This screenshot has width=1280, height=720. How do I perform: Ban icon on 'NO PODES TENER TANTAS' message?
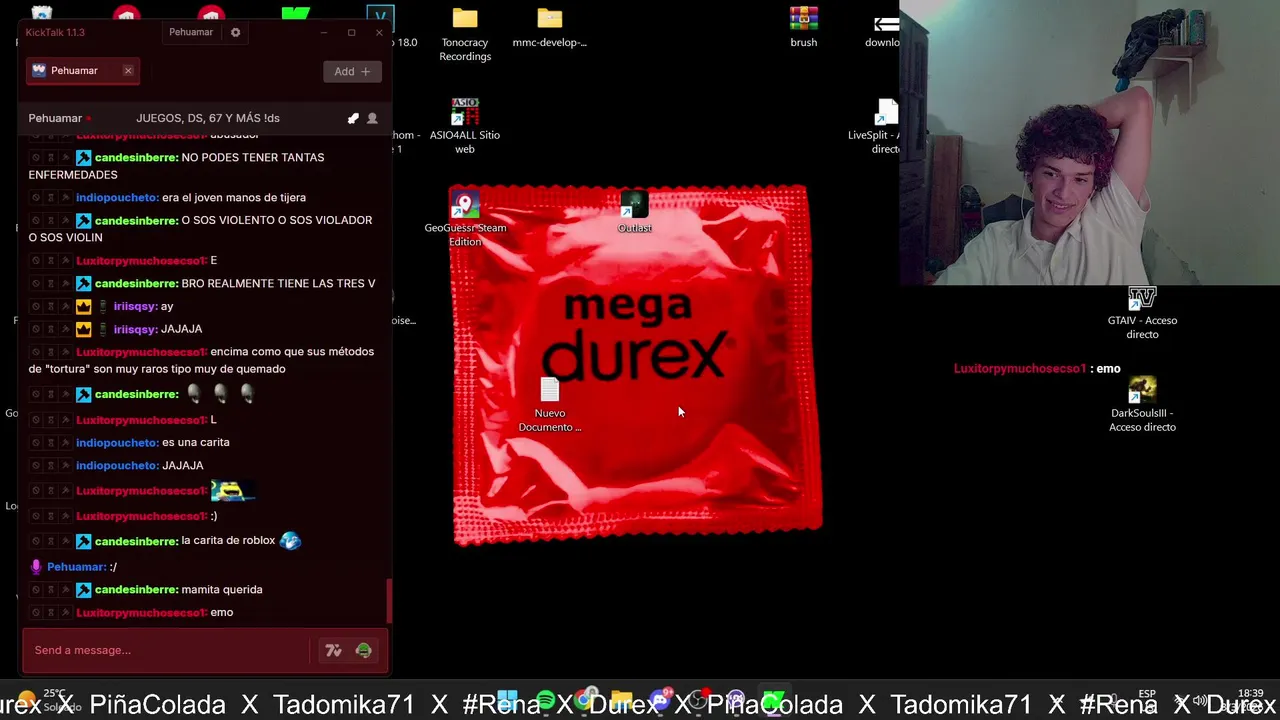(36, 158)
